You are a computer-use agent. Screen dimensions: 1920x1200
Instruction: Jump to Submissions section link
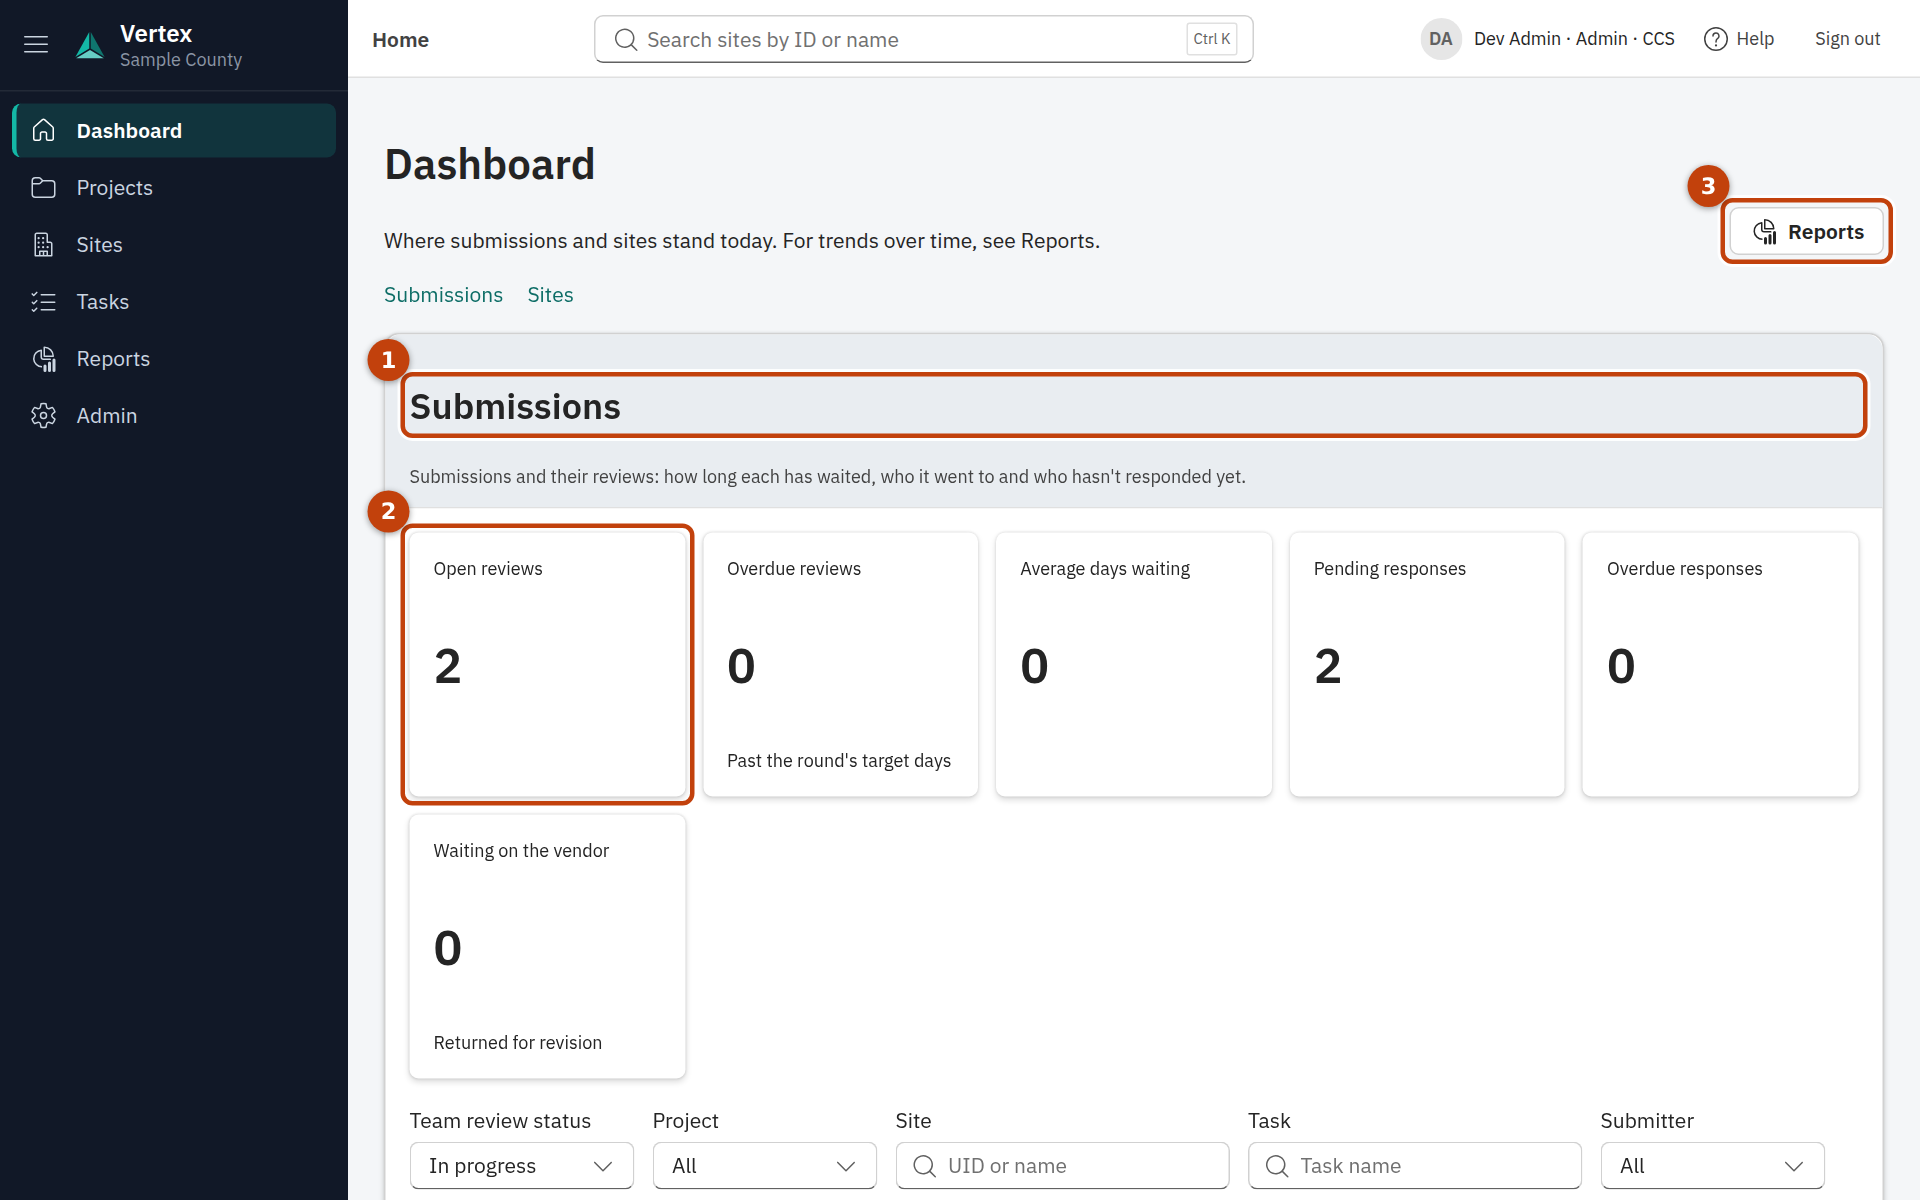[443, 295]
